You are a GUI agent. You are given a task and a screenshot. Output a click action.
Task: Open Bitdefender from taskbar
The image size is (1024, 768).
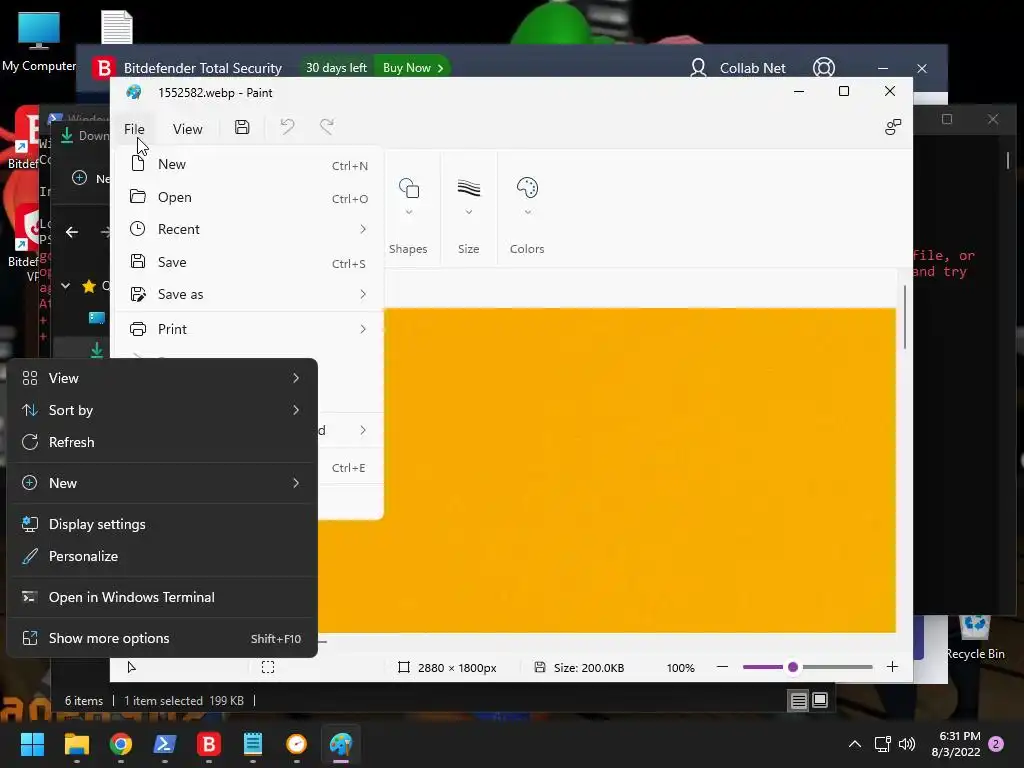pyautogui.click(x=209, y=744)
